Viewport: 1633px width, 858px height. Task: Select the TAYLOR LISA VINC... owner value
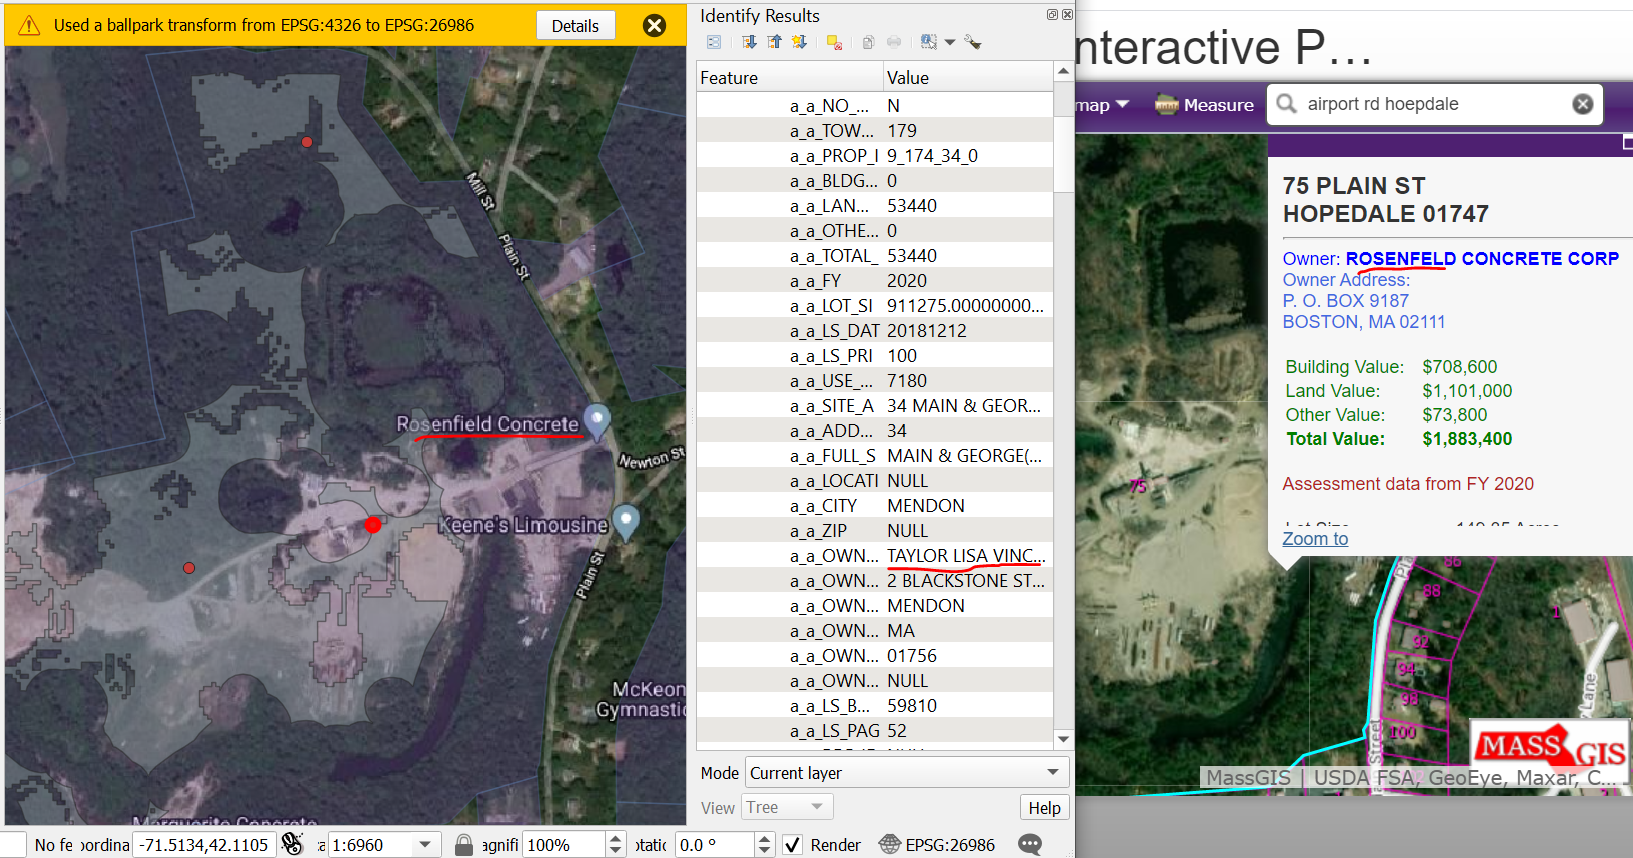[968, 556]
